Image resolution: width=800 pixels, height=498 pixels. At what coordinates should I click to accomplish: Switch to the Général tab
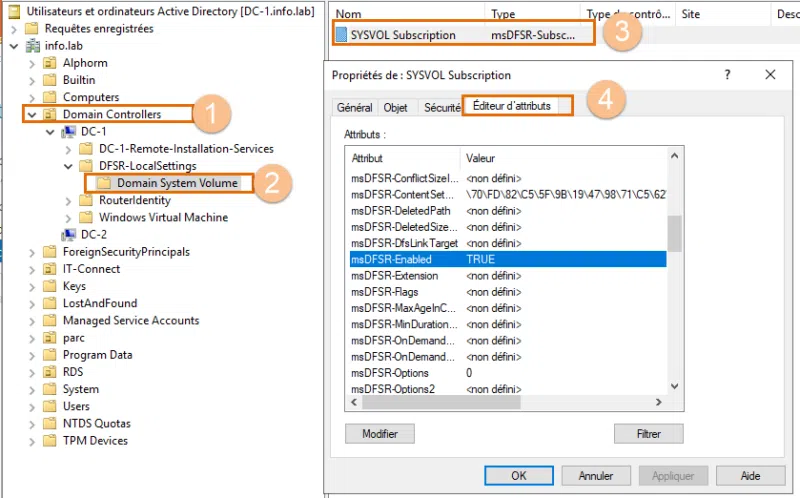coord(355,107)
